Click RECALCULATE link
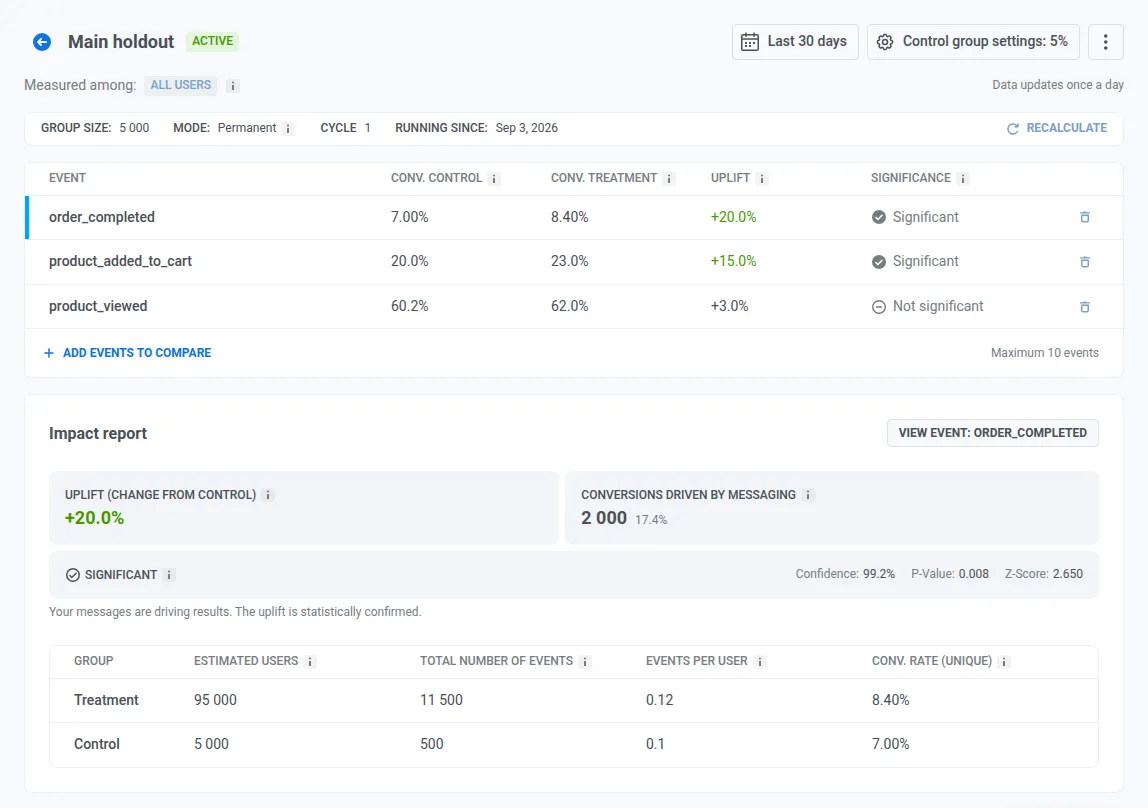 pyautogui.click(x=1057, y=128)
